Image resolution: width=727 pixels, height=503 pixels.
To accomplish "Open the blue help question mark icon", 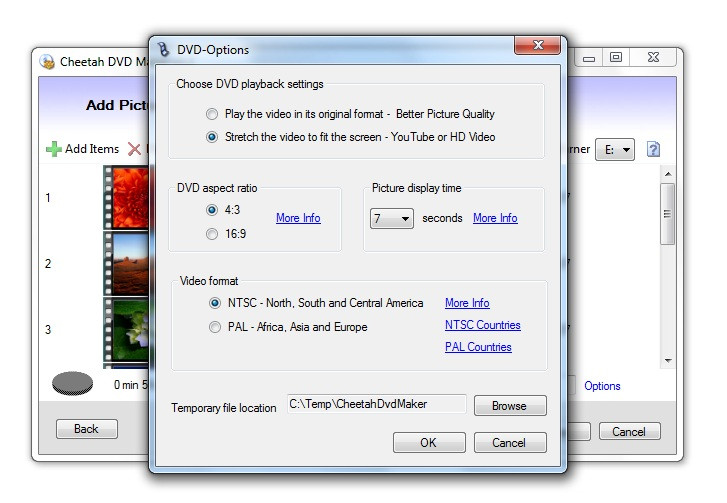I will coord(653,149).
